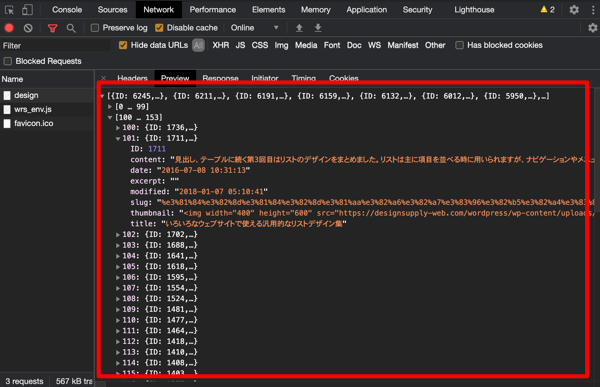Image resolution: width=600 pixels, height=387 pixels.
Task: Open DevTools settings gear icon
Action: [x=574, y=10]
